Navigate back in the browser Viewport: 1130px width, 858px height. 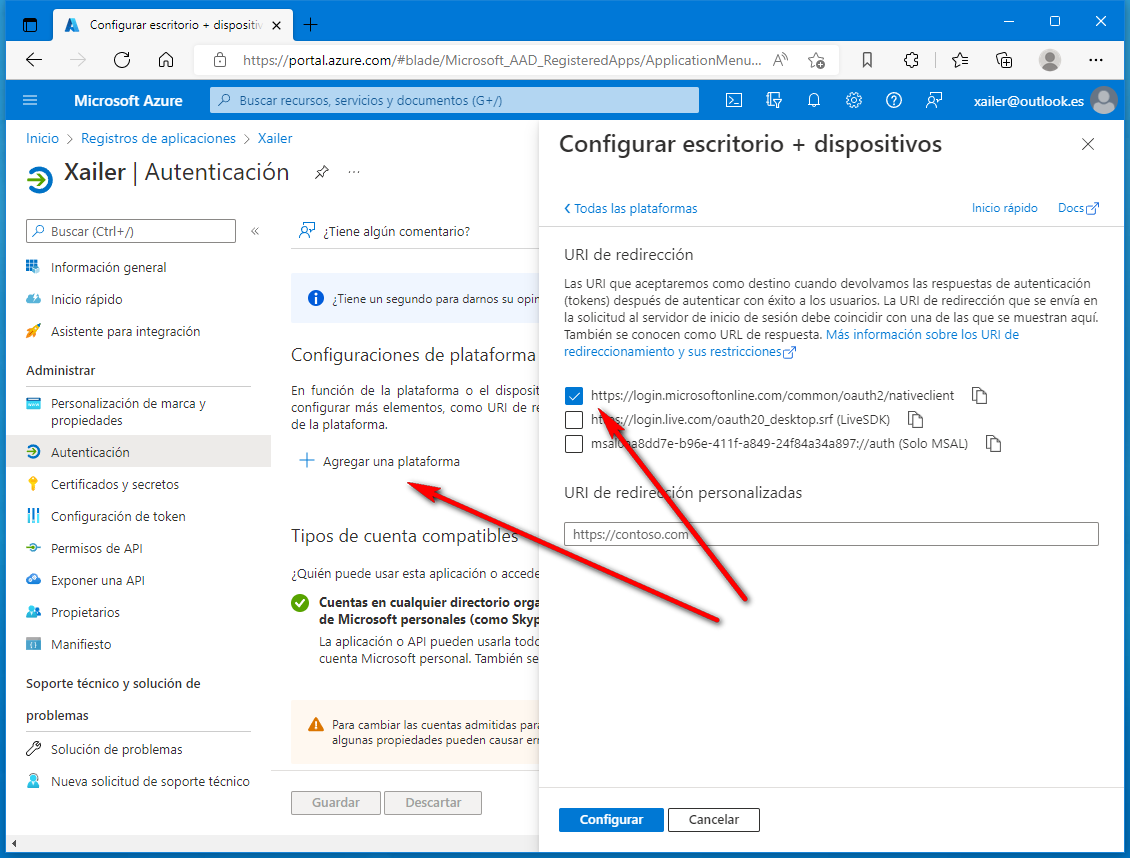point(34,60)
